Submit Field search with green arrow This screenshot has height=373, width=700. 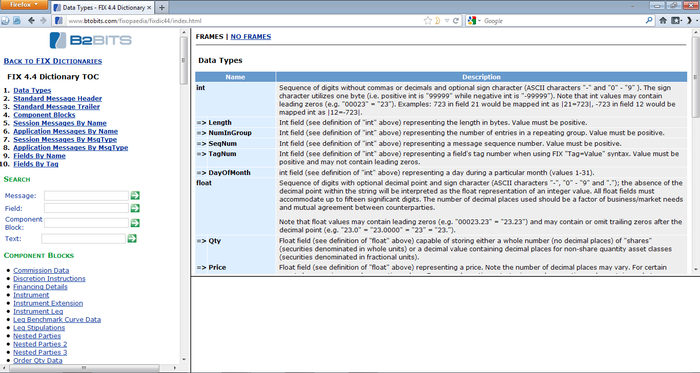[x=135, y=208]
